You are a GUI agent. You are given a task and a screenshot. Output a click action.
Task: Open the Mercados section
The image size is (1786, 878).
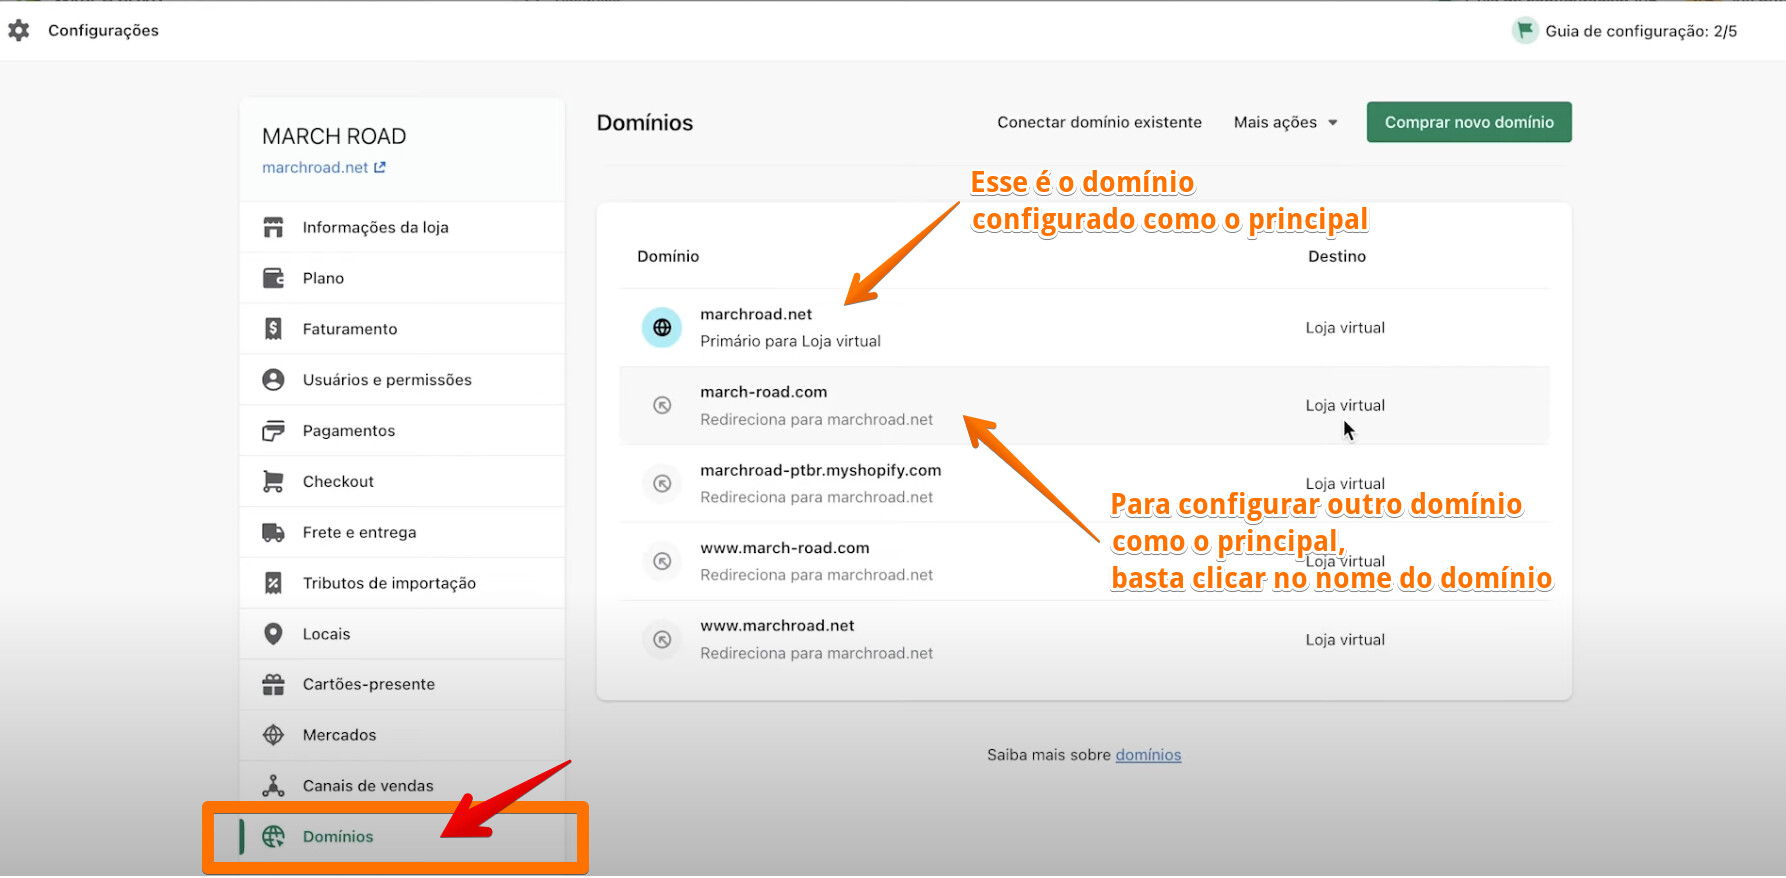coord(402,735)
